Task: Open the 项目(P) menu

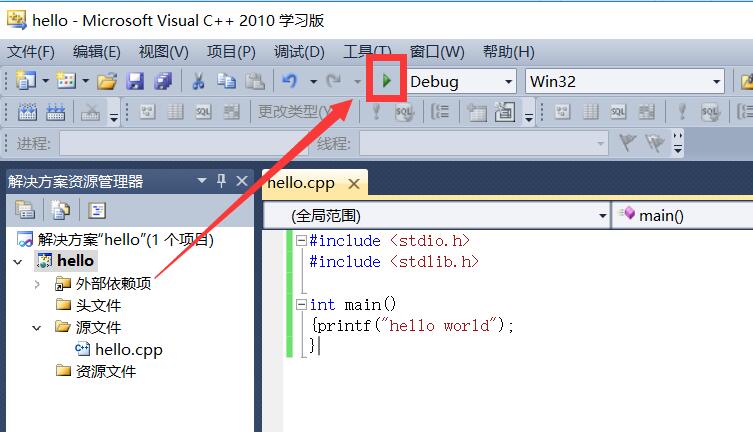Action: [x=231, y=51]
